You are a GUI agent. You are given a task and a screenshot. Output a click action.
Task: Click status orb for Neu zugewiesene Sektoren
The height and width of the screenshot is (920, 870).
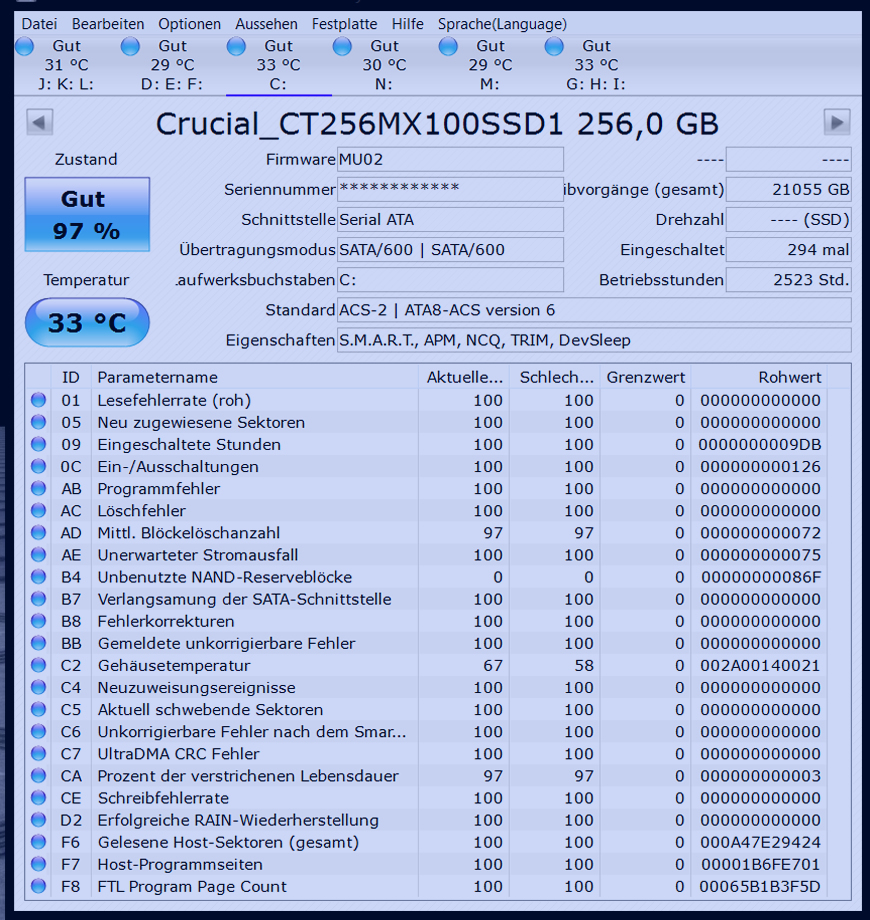pos(39,422)
